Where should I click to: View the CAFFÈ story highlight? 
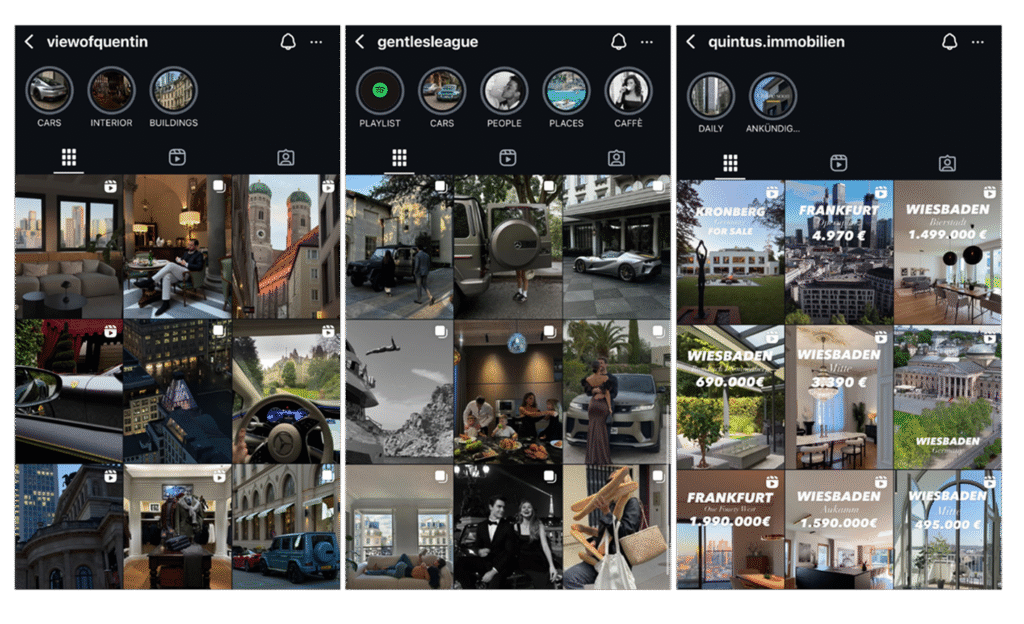pos(628,92)
